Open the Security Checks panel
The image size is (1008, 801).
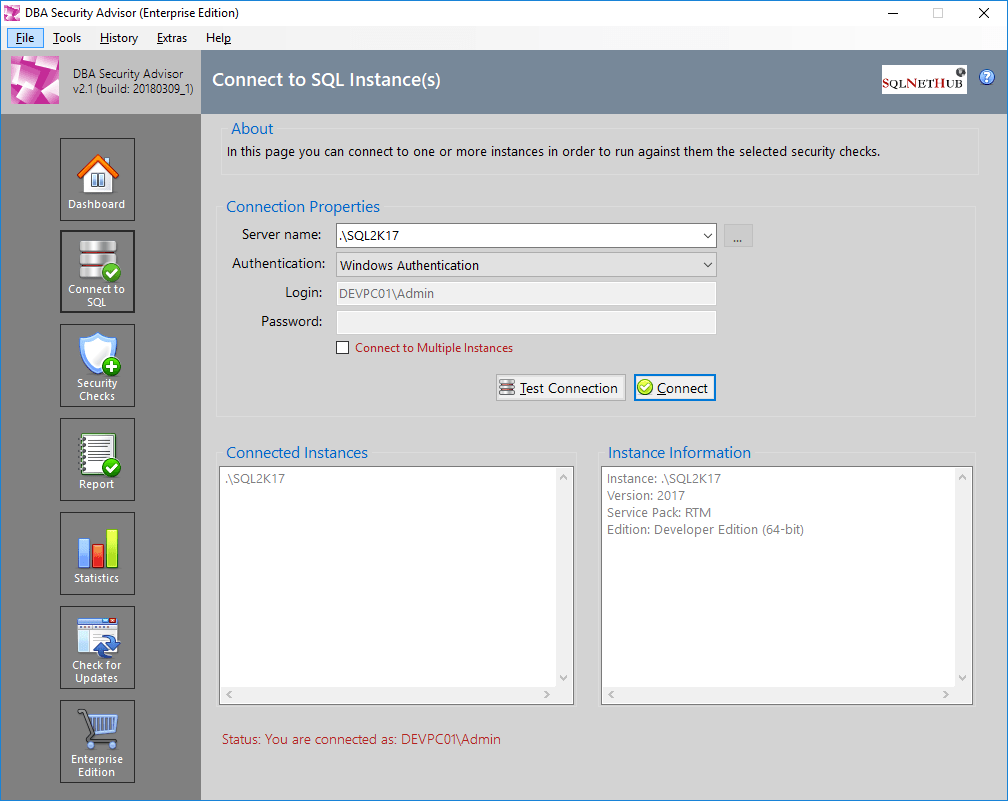click(x=97, y=365)
